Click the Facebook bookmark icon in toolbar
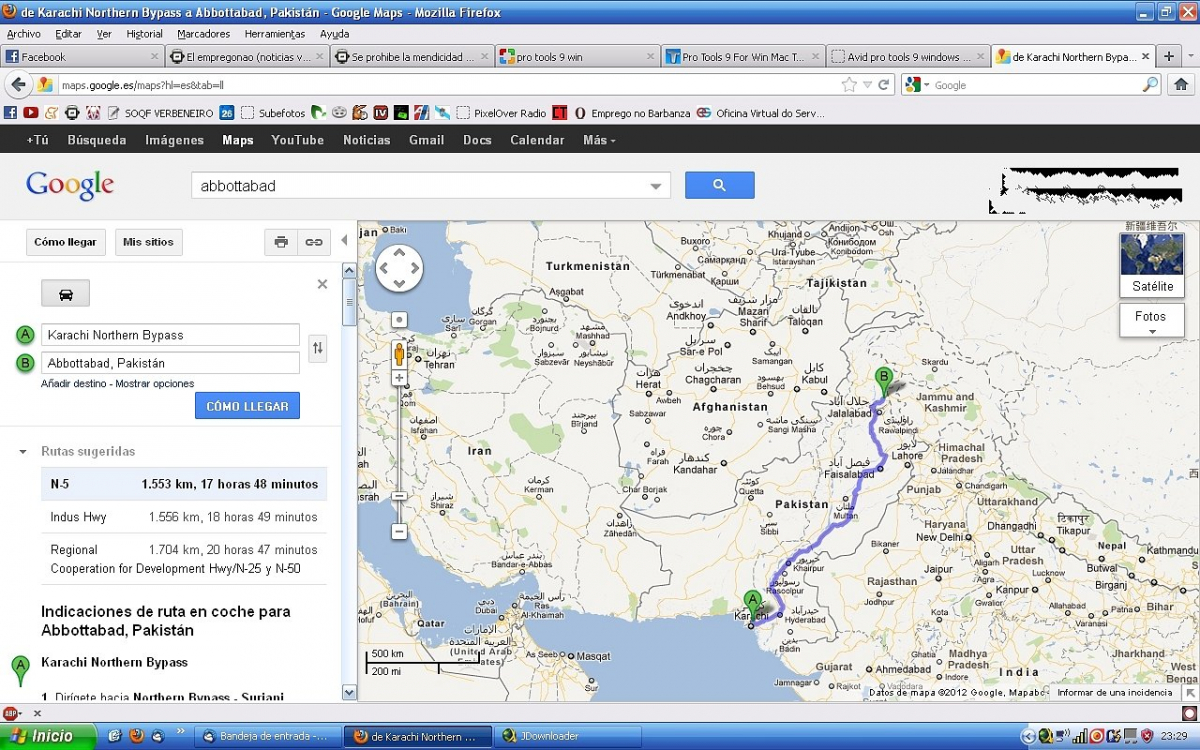The height and width of the screenshot is (750, 1200). coord(11,113)
